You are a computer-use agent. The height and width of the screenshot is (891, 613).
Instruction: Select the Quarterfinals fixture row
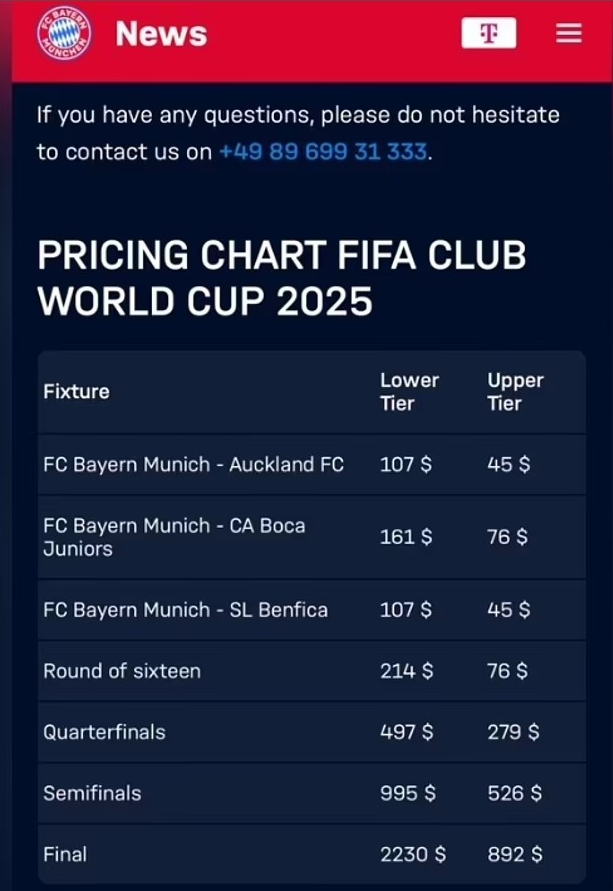point(311,732)
